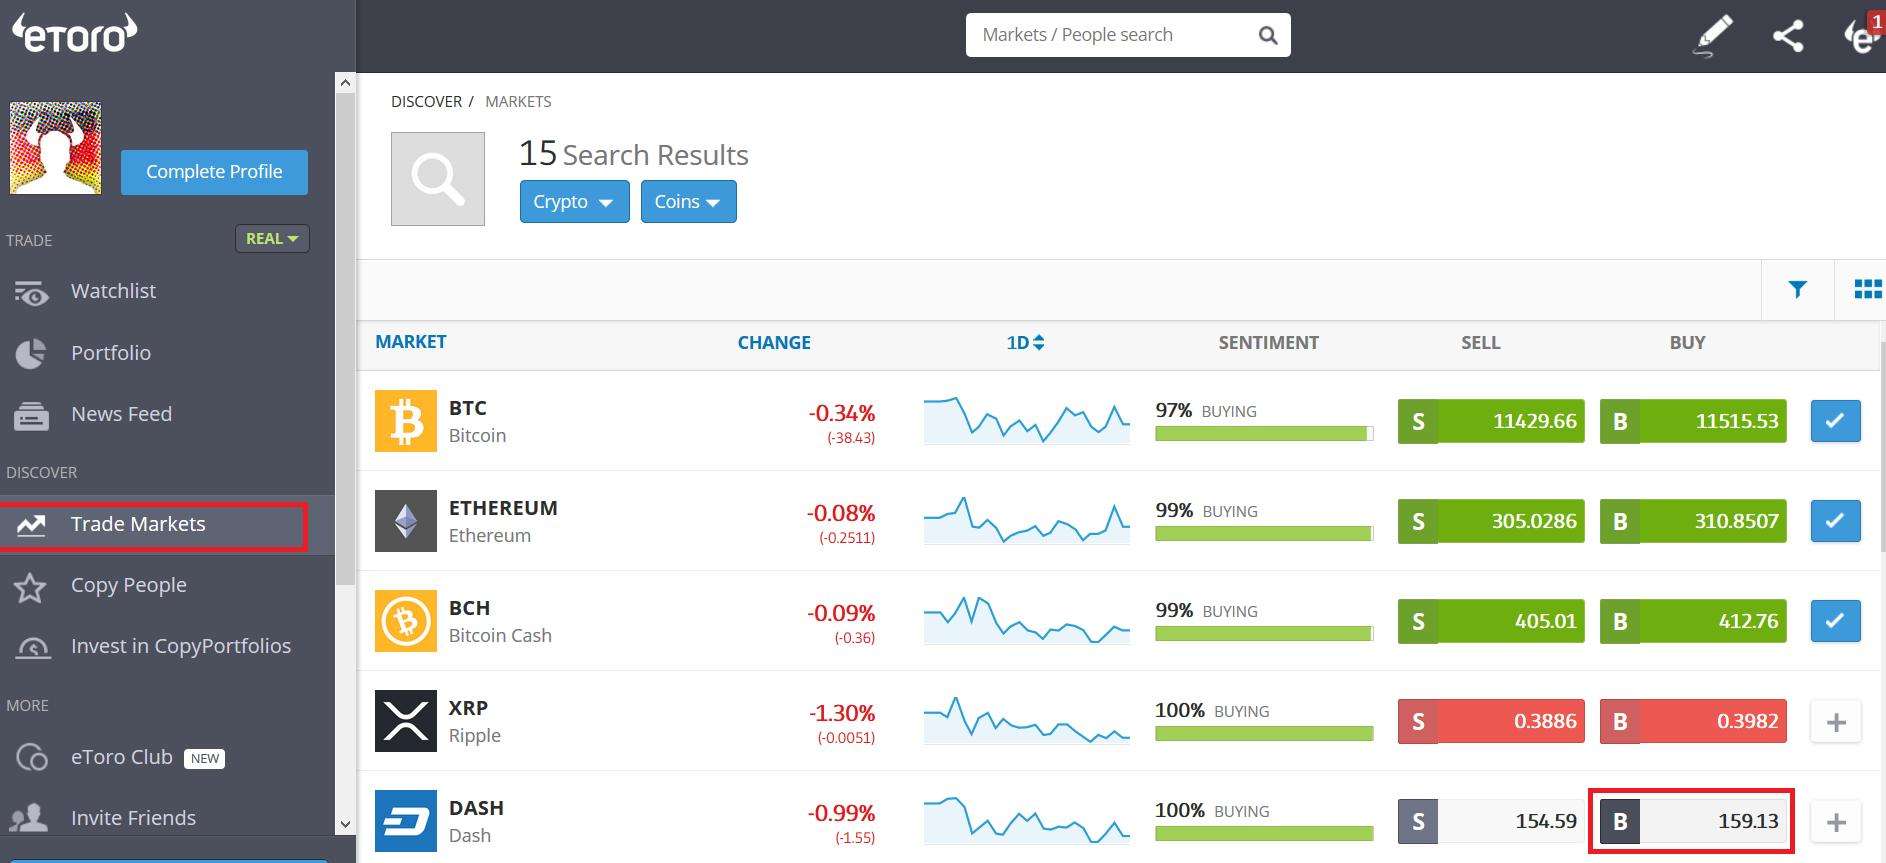
Task: Open the Coins filter dropdown
Action: pos(688,202)
